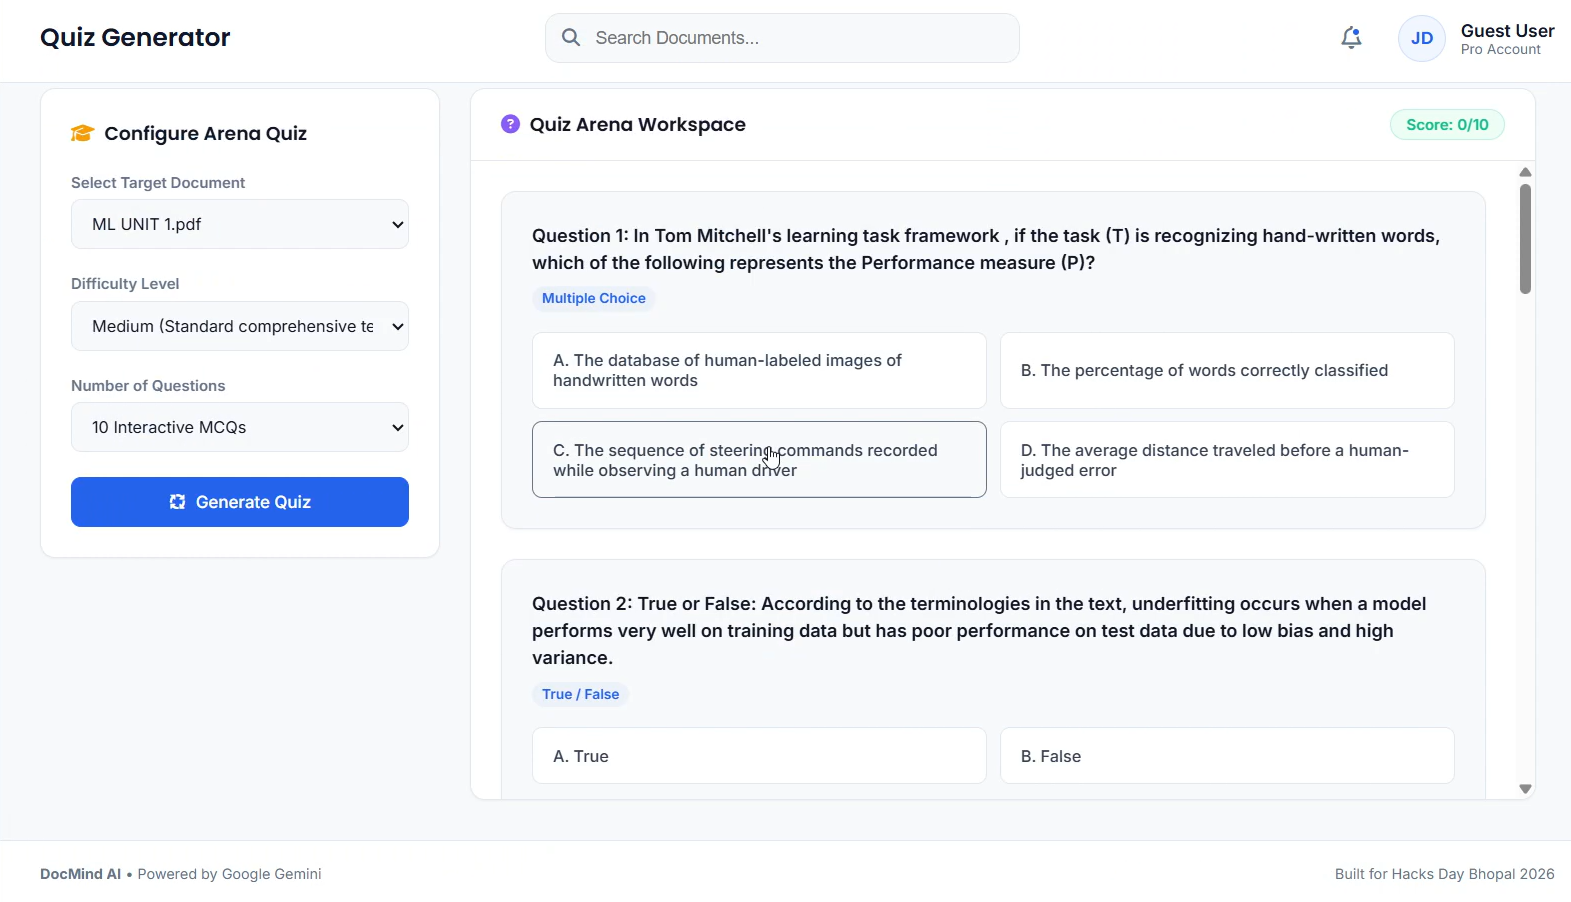The image size is (1571, 902).
Task: Click the graduation cap icon beside Configure Arena Quiz
Action: [x=82, y=133]
